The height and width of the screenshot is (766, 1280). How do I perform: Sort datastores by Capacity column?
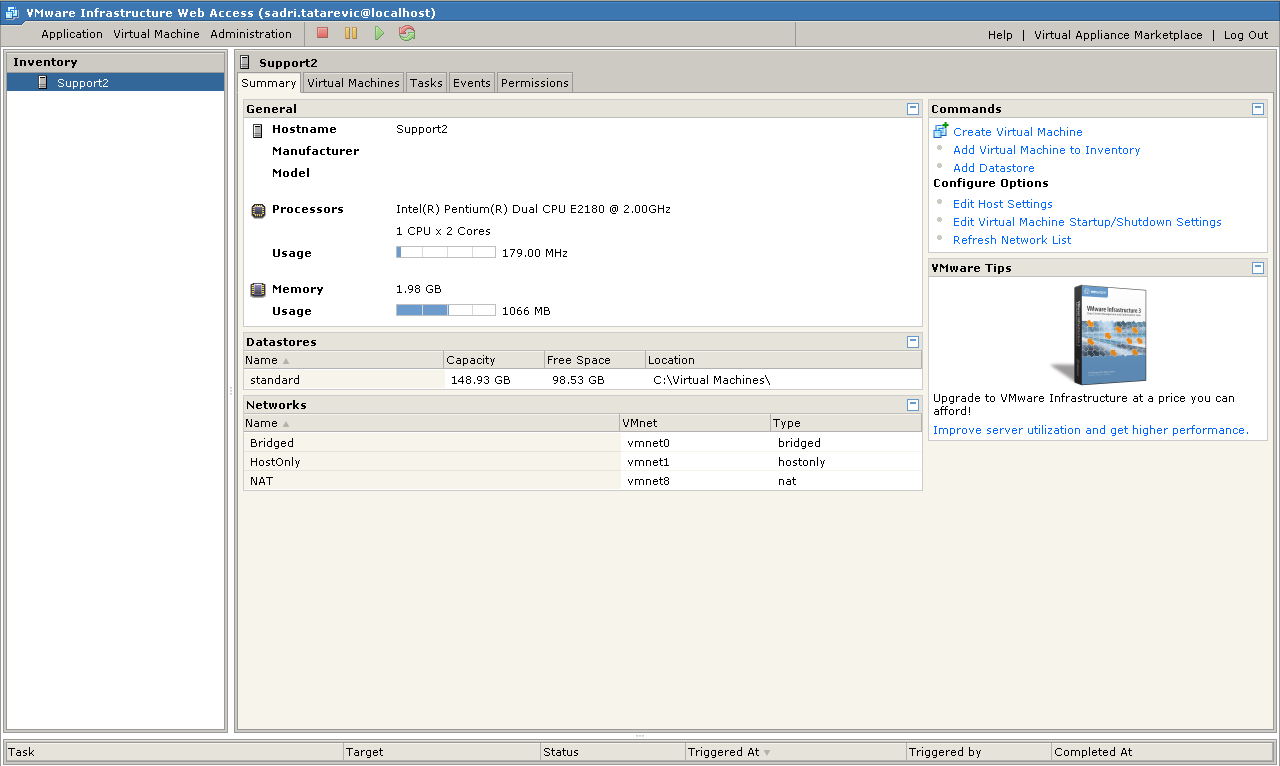(493, 360)
